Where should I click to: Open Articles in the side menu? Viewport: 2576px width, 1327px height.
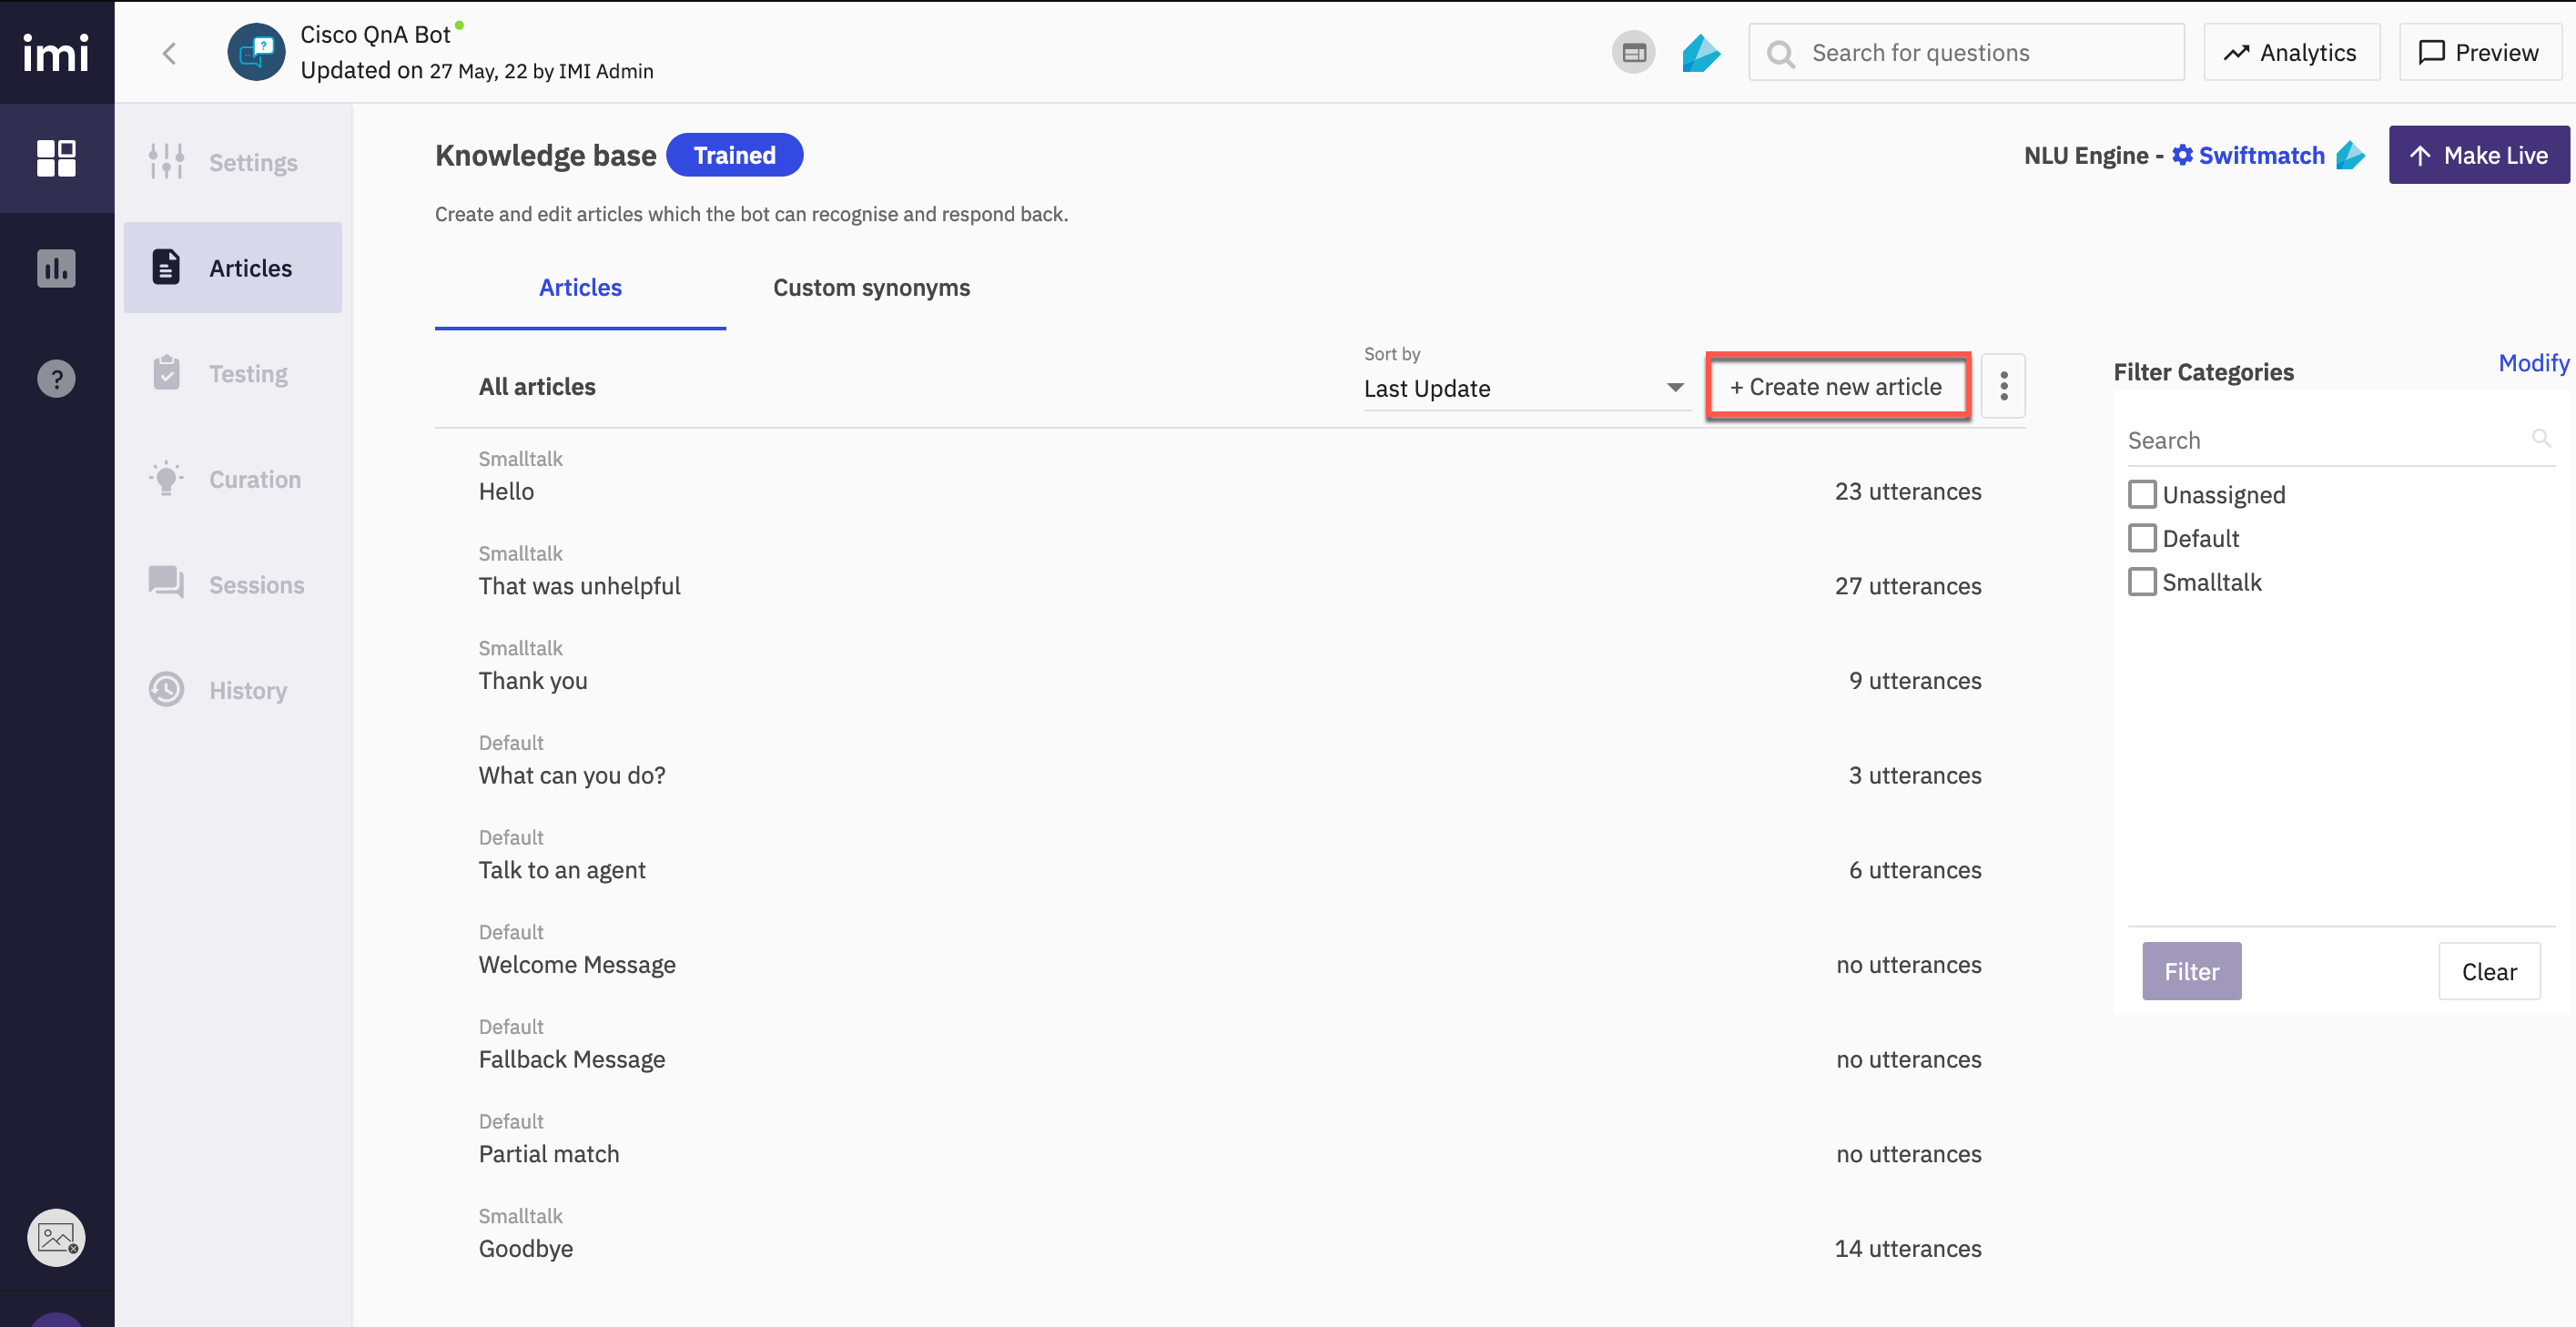pyautogui.click(x=233, y=268)
